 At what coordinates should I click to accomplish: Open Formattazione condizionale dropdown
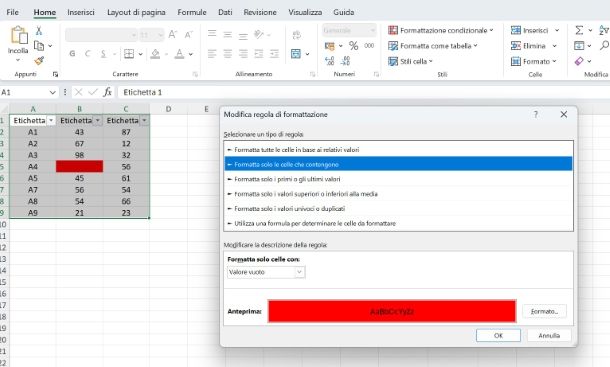click(x=441, y=30)
